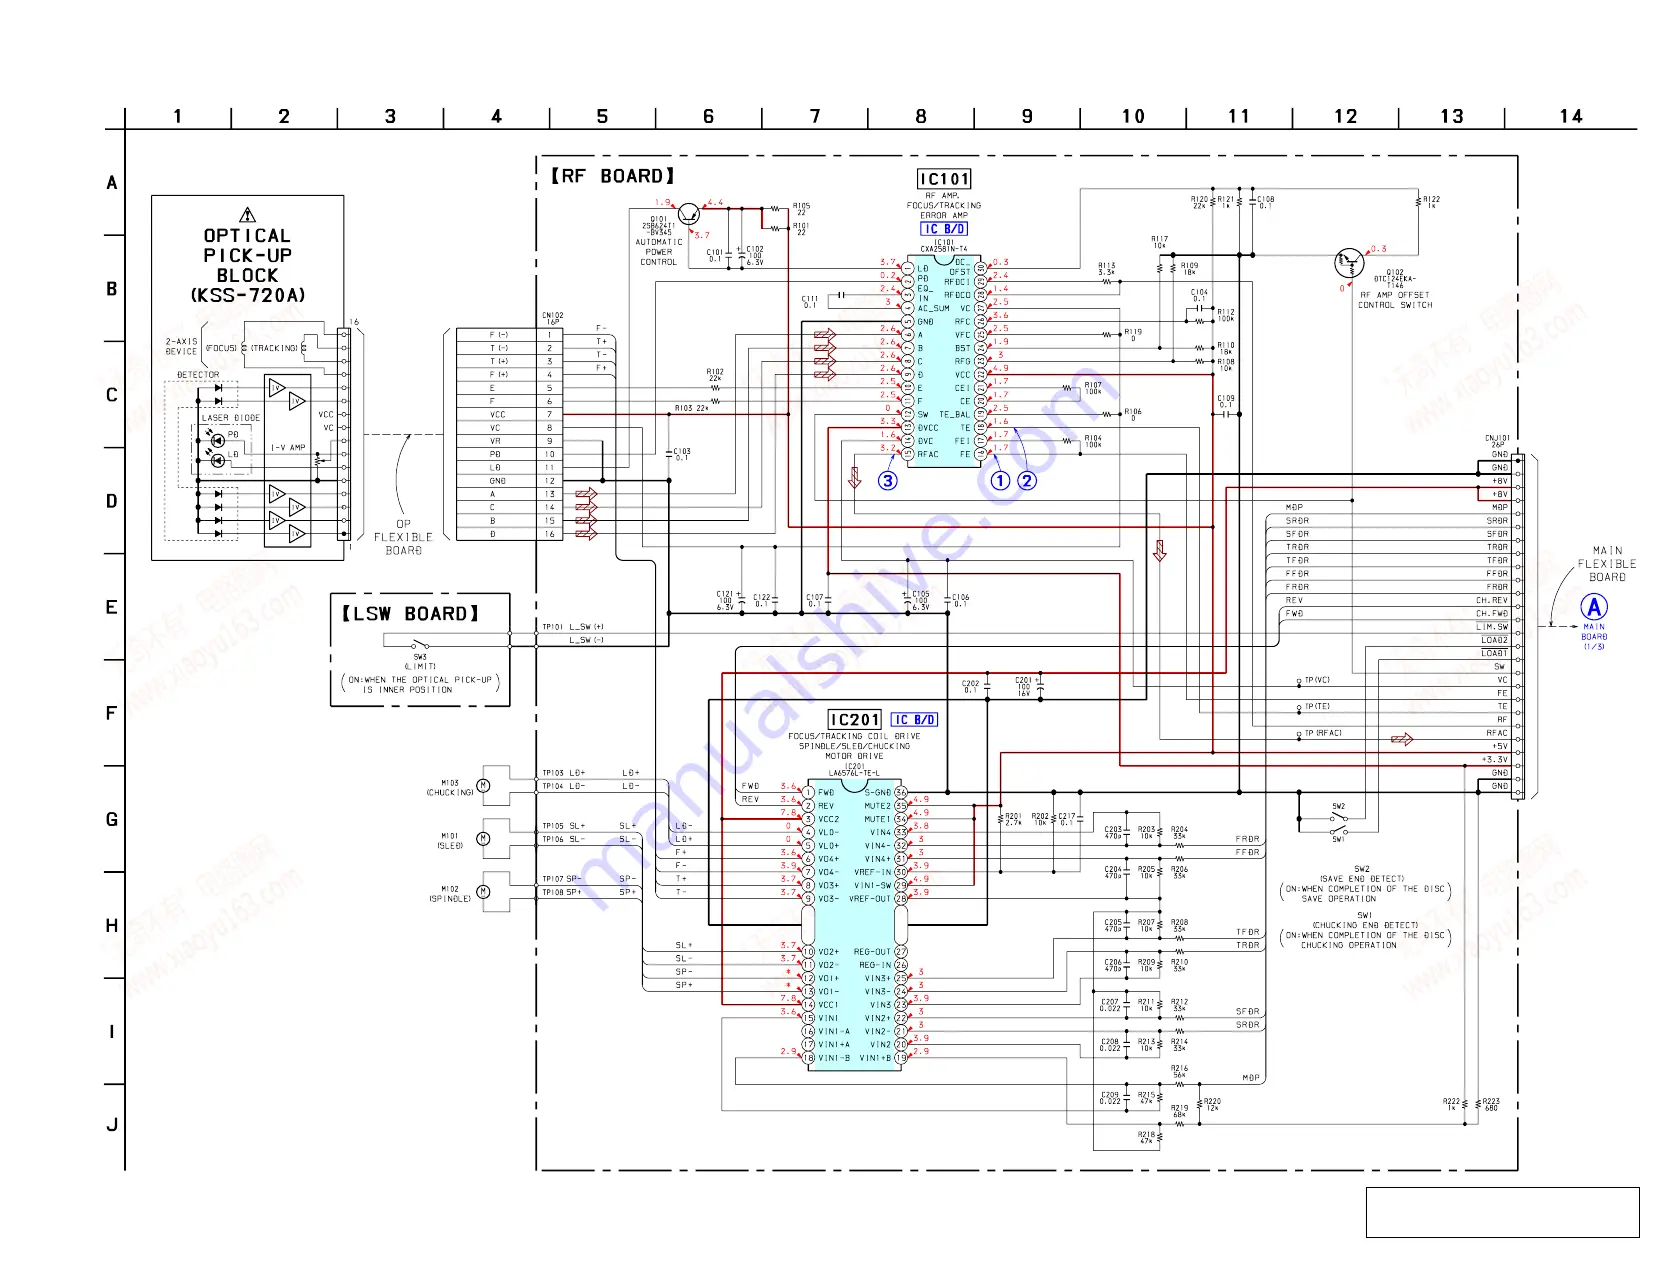Click the IC201 chip body
Screen dimensions: 1680x1263
[x=854, y=925]
